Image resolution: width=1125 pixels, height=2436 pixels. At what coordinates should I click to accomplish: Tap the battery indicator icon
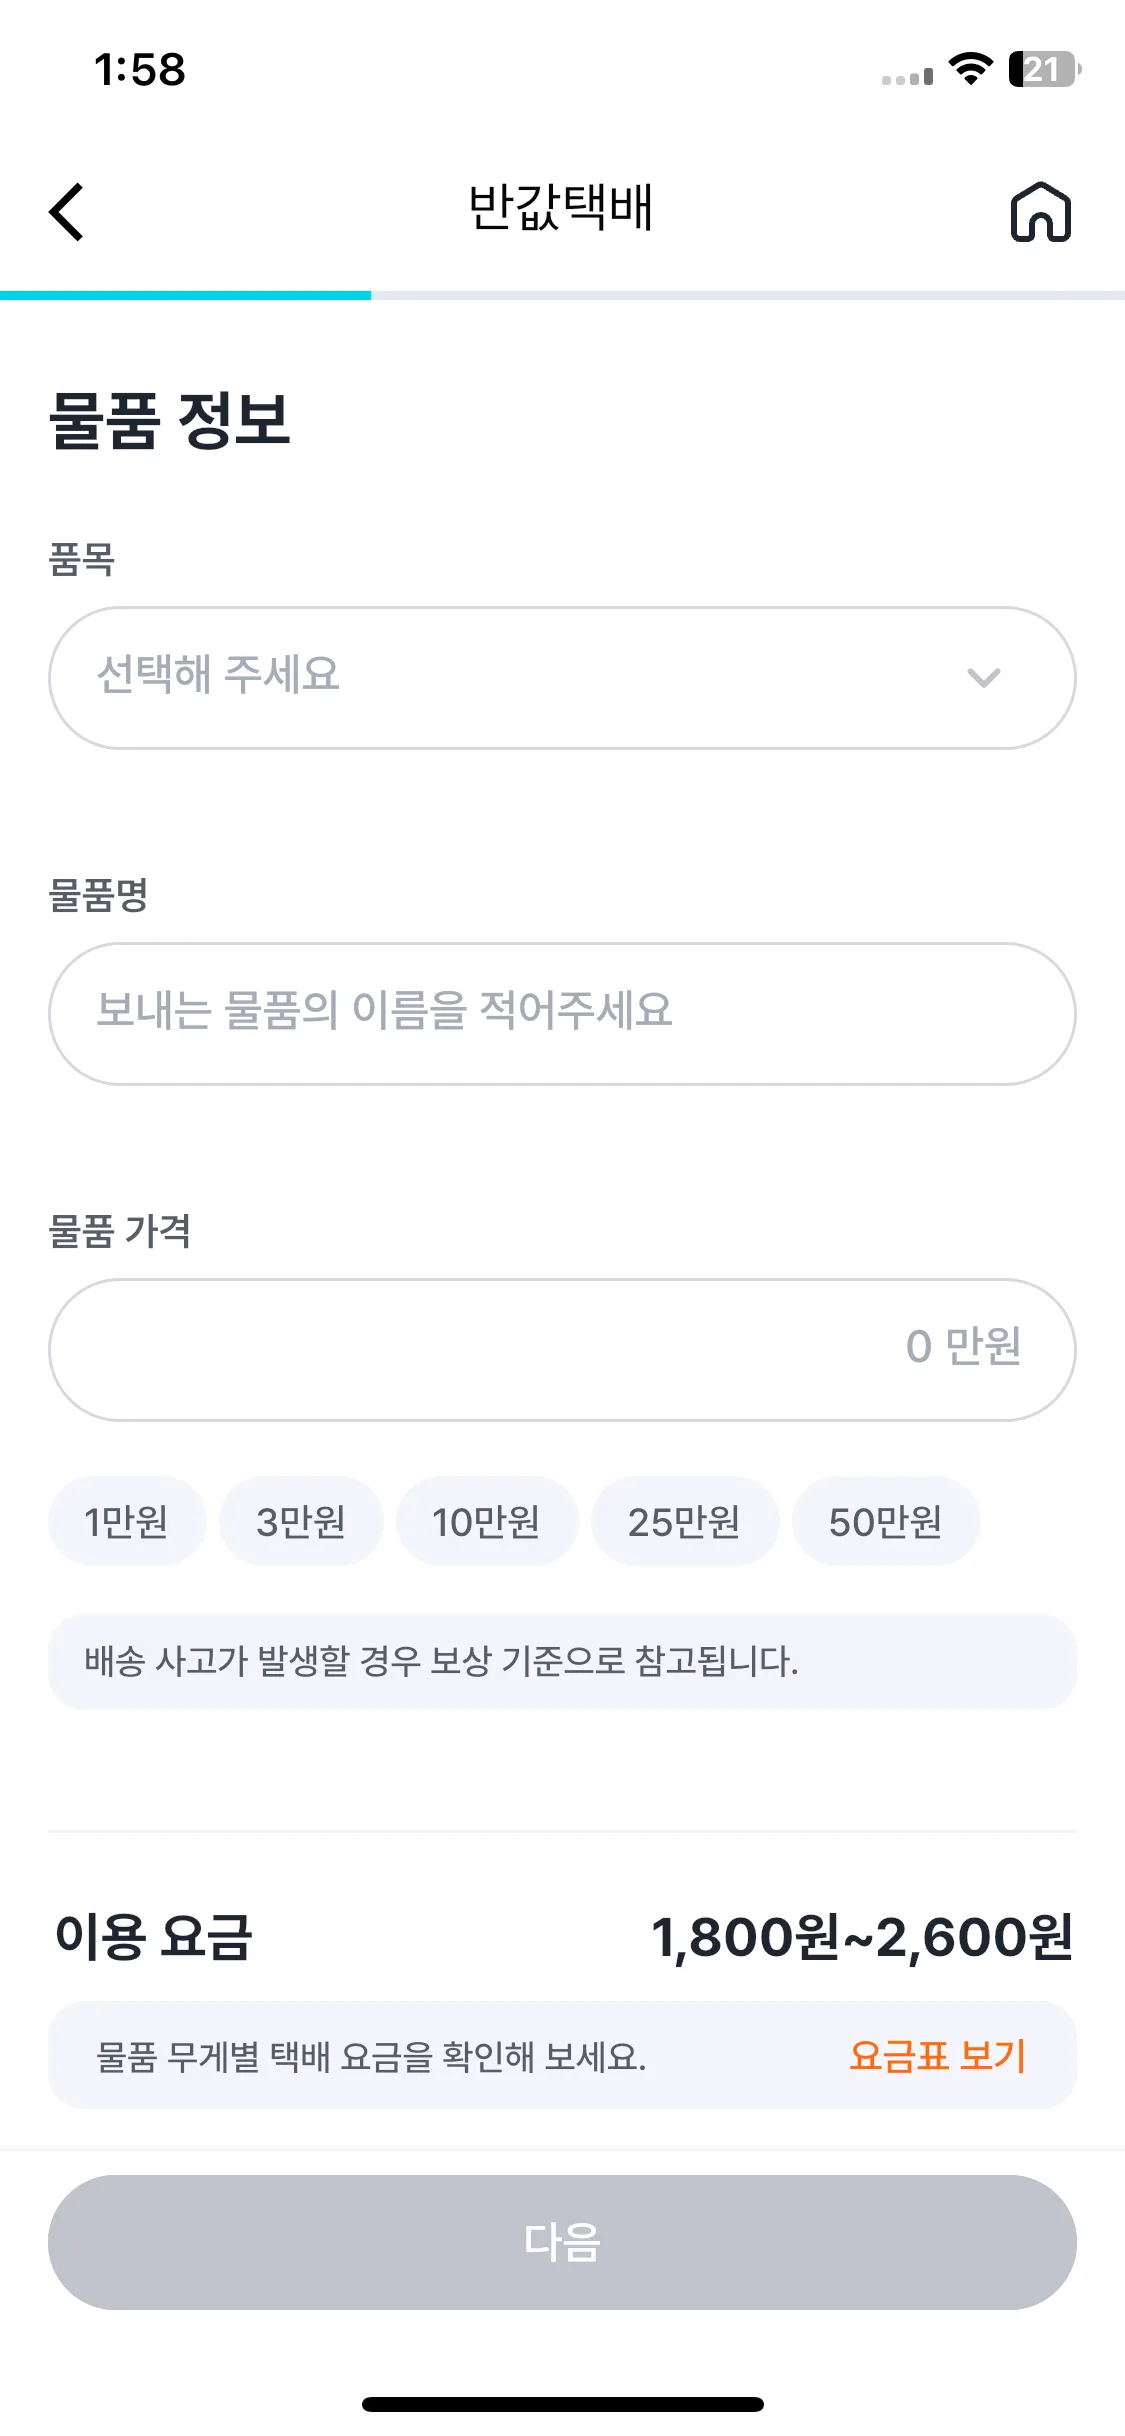click(x=1044, y=70)
